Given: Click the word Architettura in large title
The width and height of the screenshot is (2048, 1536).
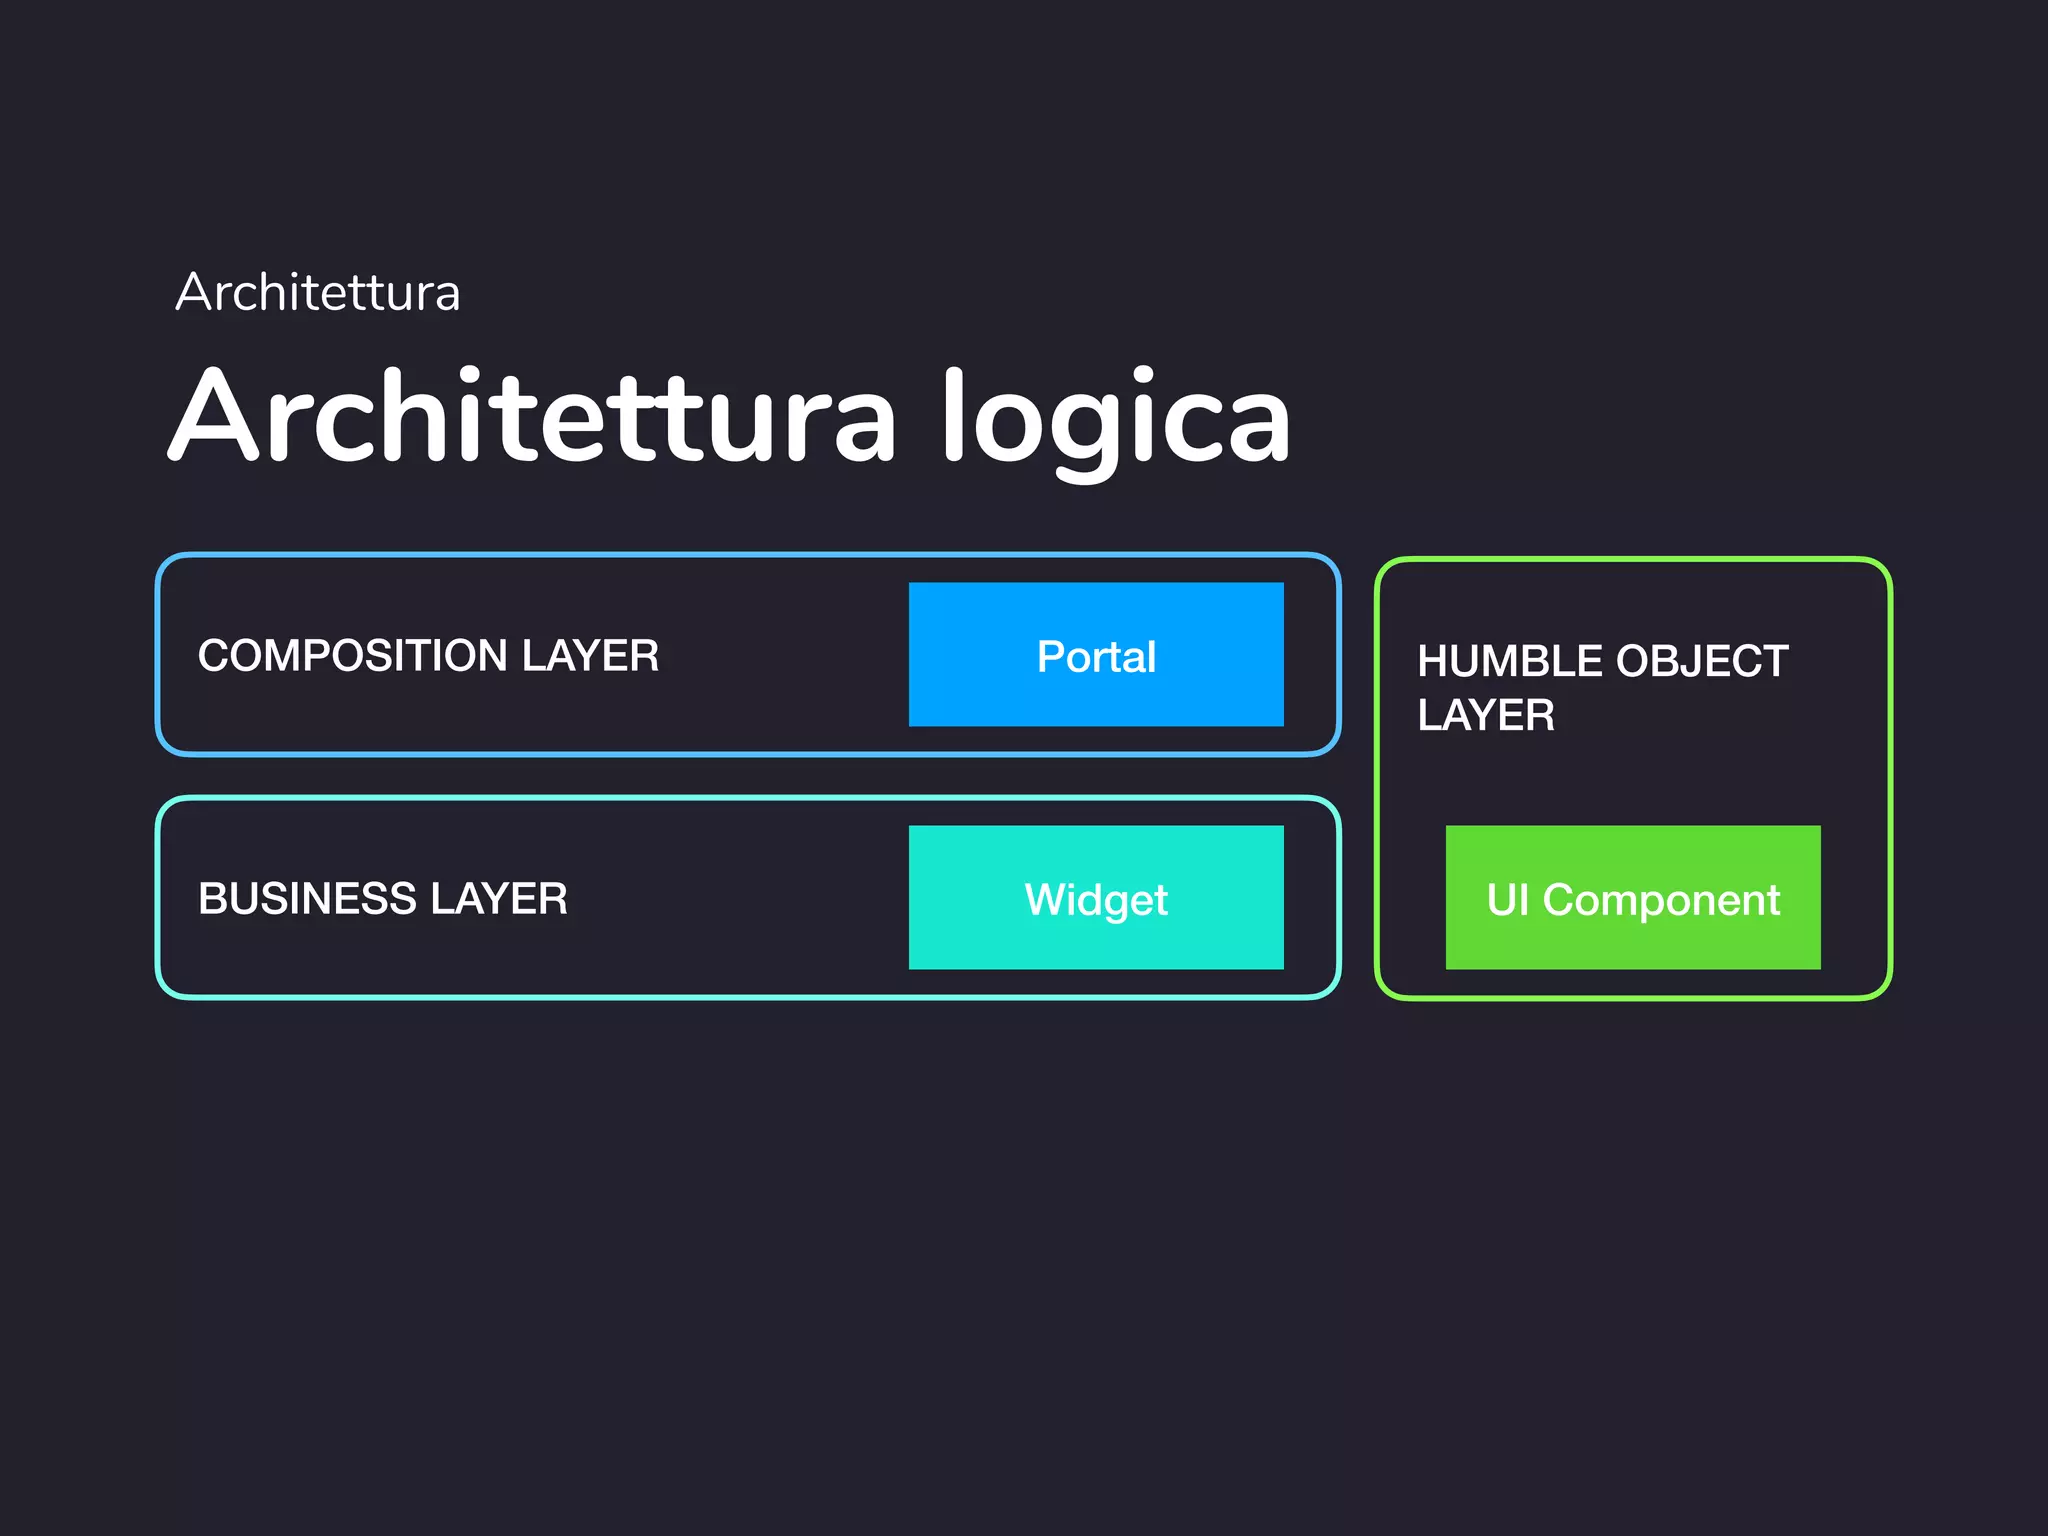Looking at the screenshot, I should pos(534,418).
